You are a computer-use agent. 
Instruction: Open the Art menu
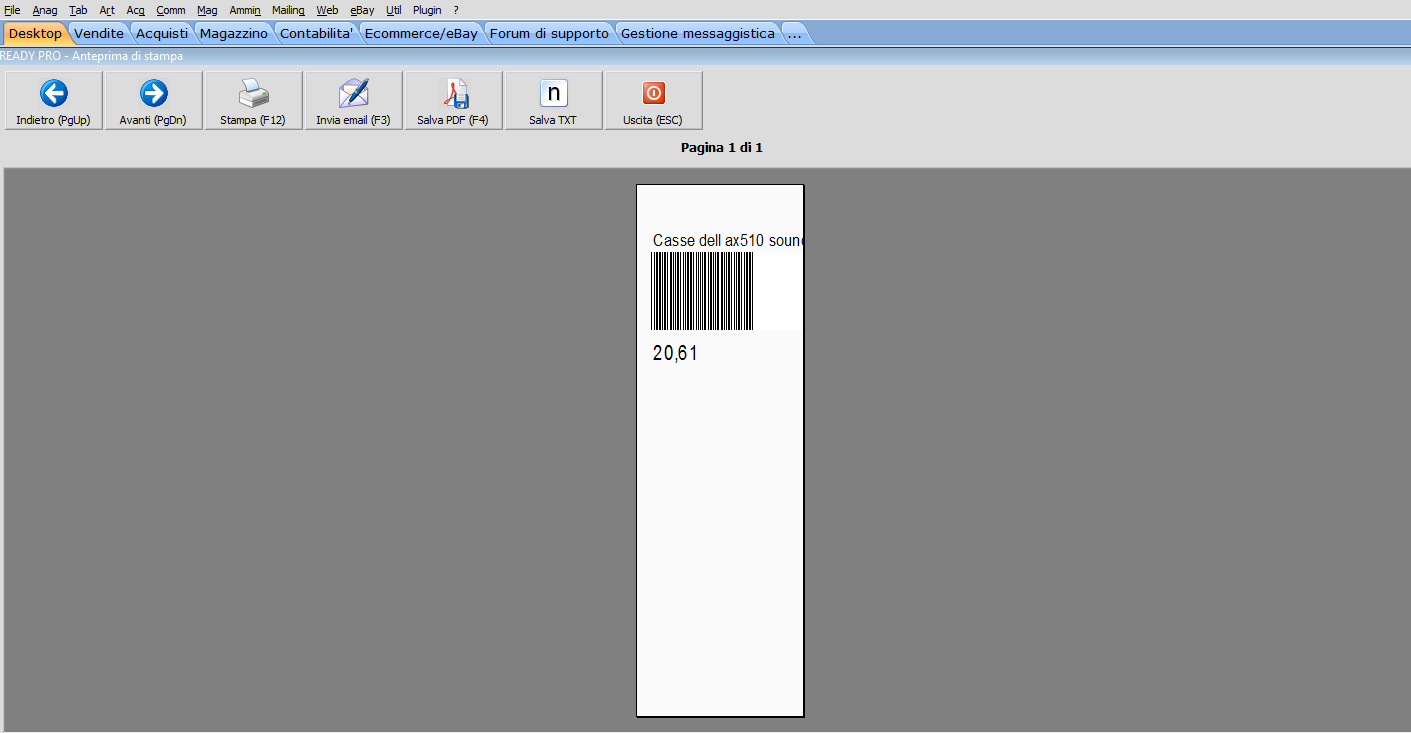pos(107,10)
